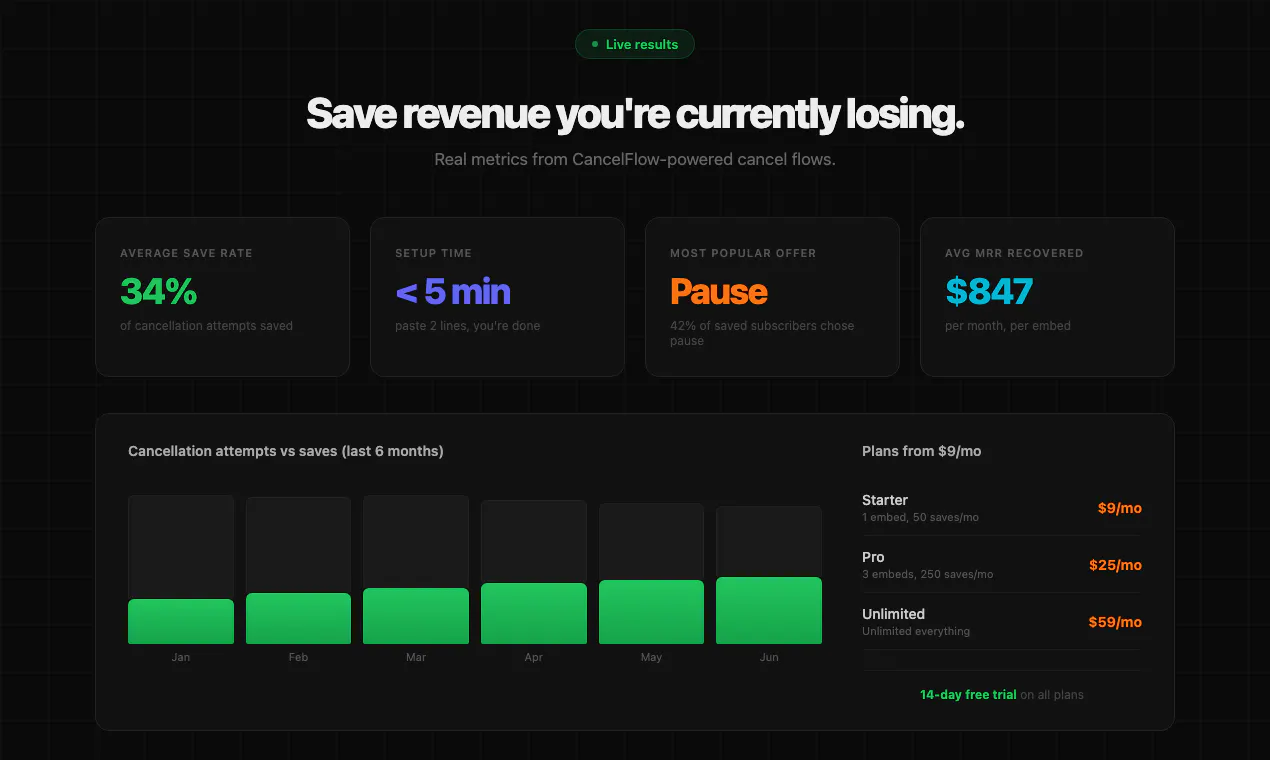
Task: Click the green Mar saves bar
Action: pyautogui.click(x=416, y=616)
